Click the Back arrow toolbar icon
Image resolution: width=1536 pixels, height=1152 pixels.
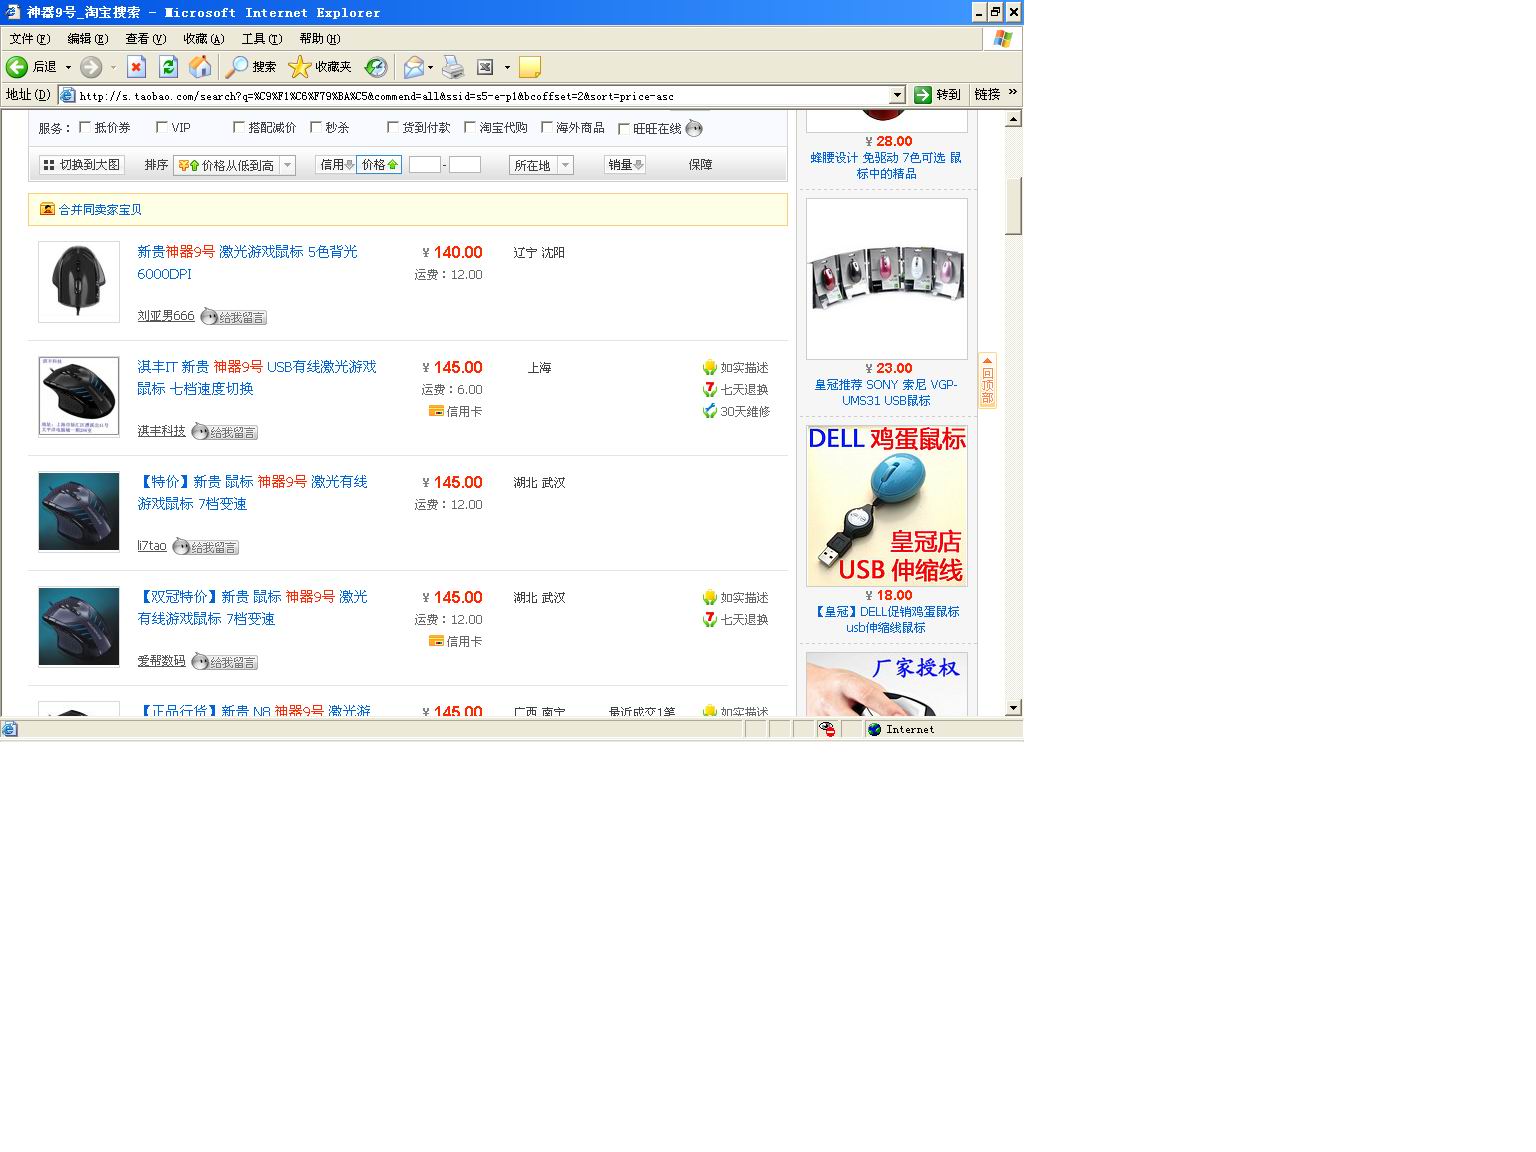[x=17, y=67]
